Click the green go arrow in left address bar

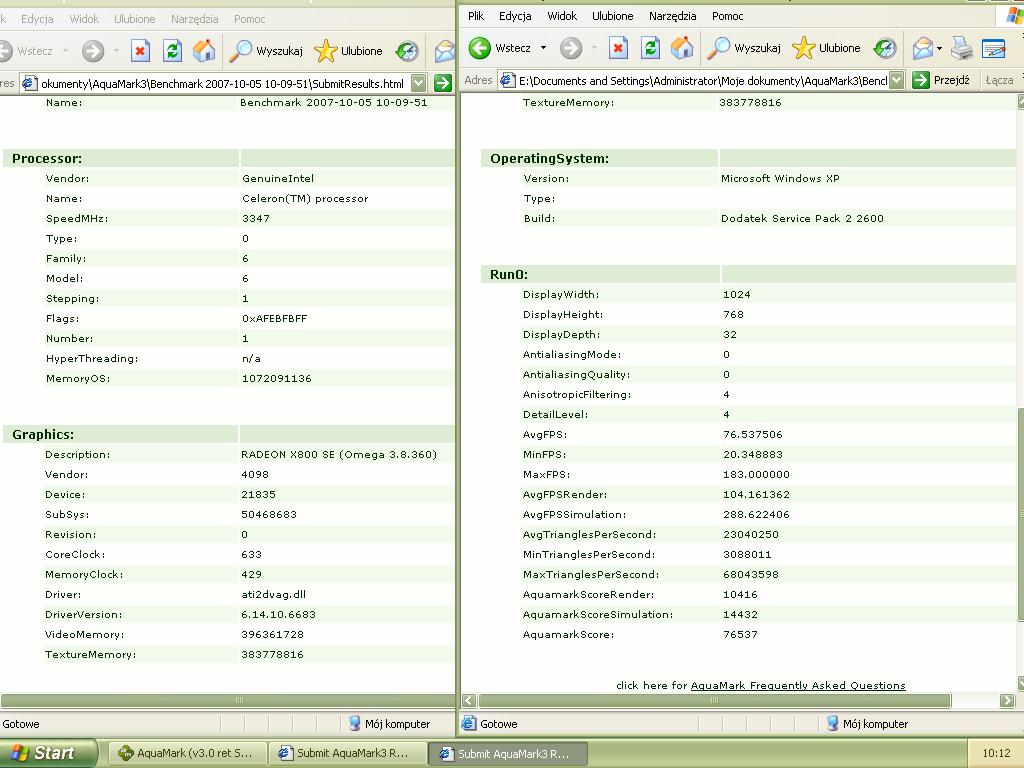[443, 83]
